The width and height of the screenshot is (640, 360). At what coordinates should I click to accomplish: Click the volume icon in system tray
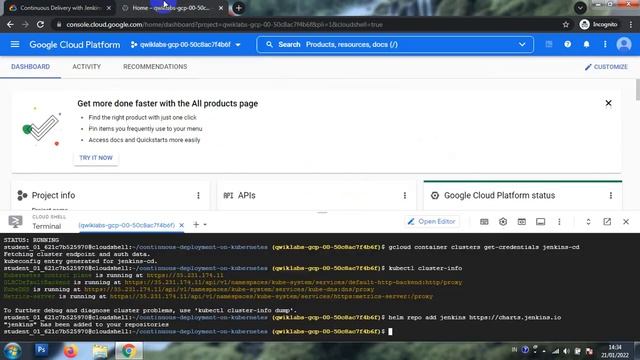tap(566, 351)
